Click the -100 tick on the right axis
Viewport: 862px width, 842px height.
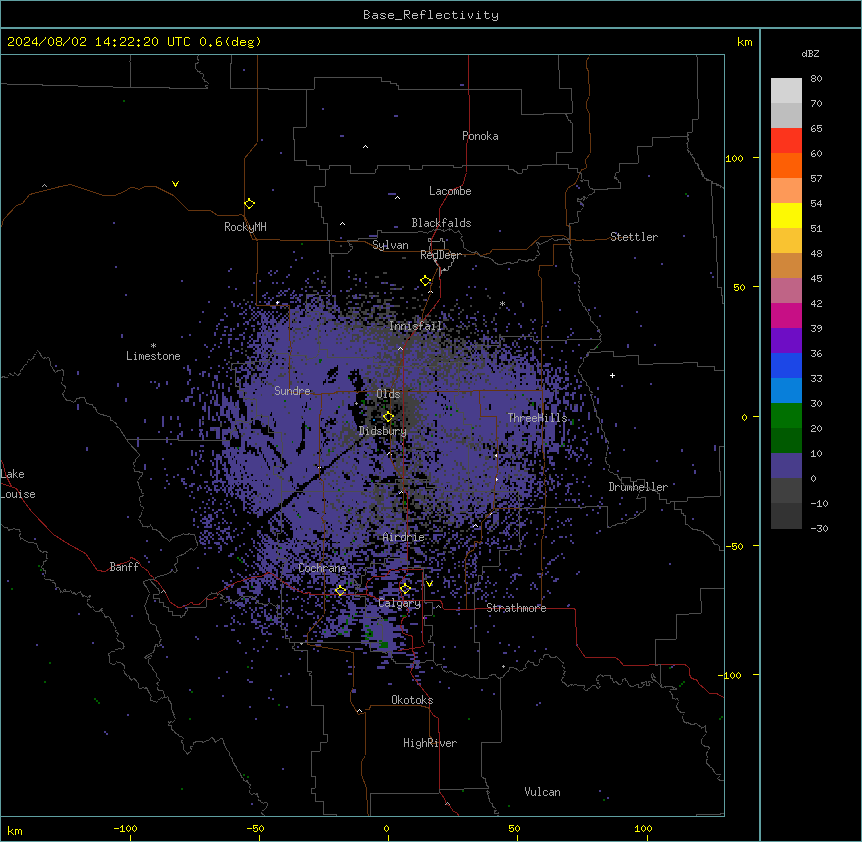[731, 675]
